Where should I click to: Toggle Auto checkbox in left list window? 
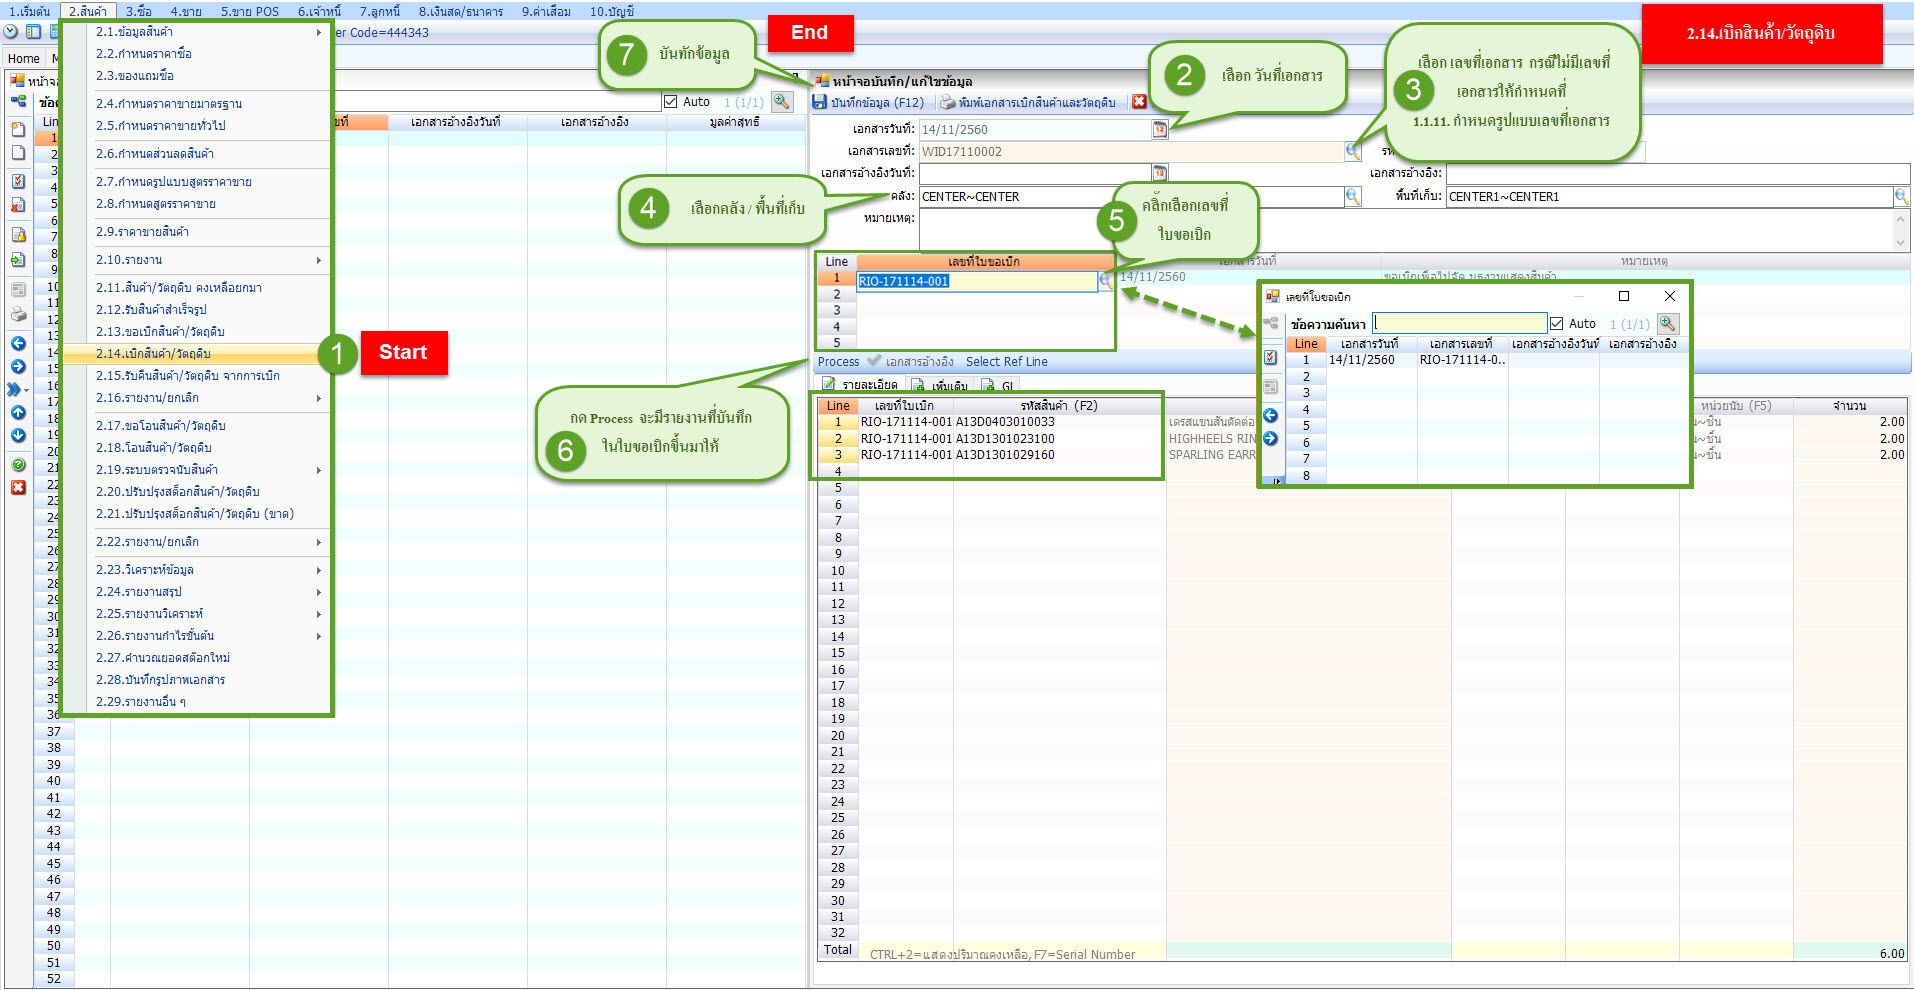coord(670,101)
